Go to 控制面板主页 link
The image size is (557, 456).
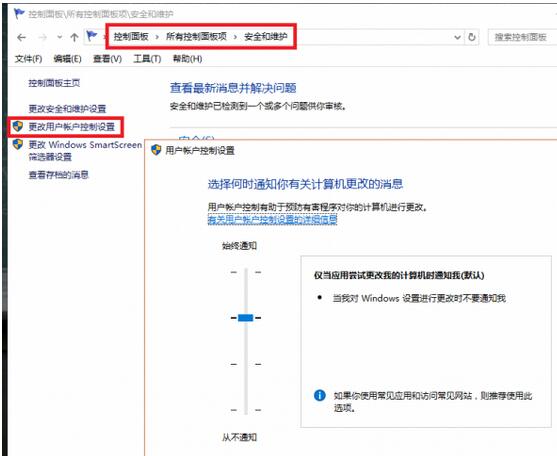pos(54,83)
